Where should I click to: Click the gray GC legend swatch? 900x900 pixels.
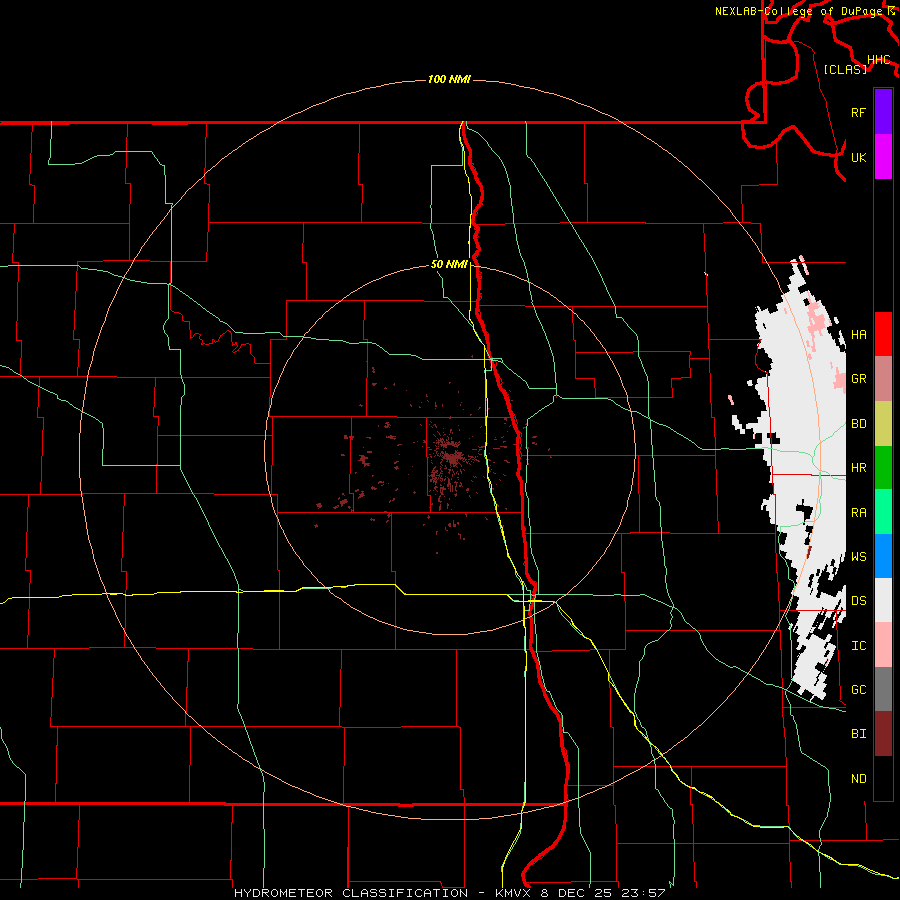point(883,689)
